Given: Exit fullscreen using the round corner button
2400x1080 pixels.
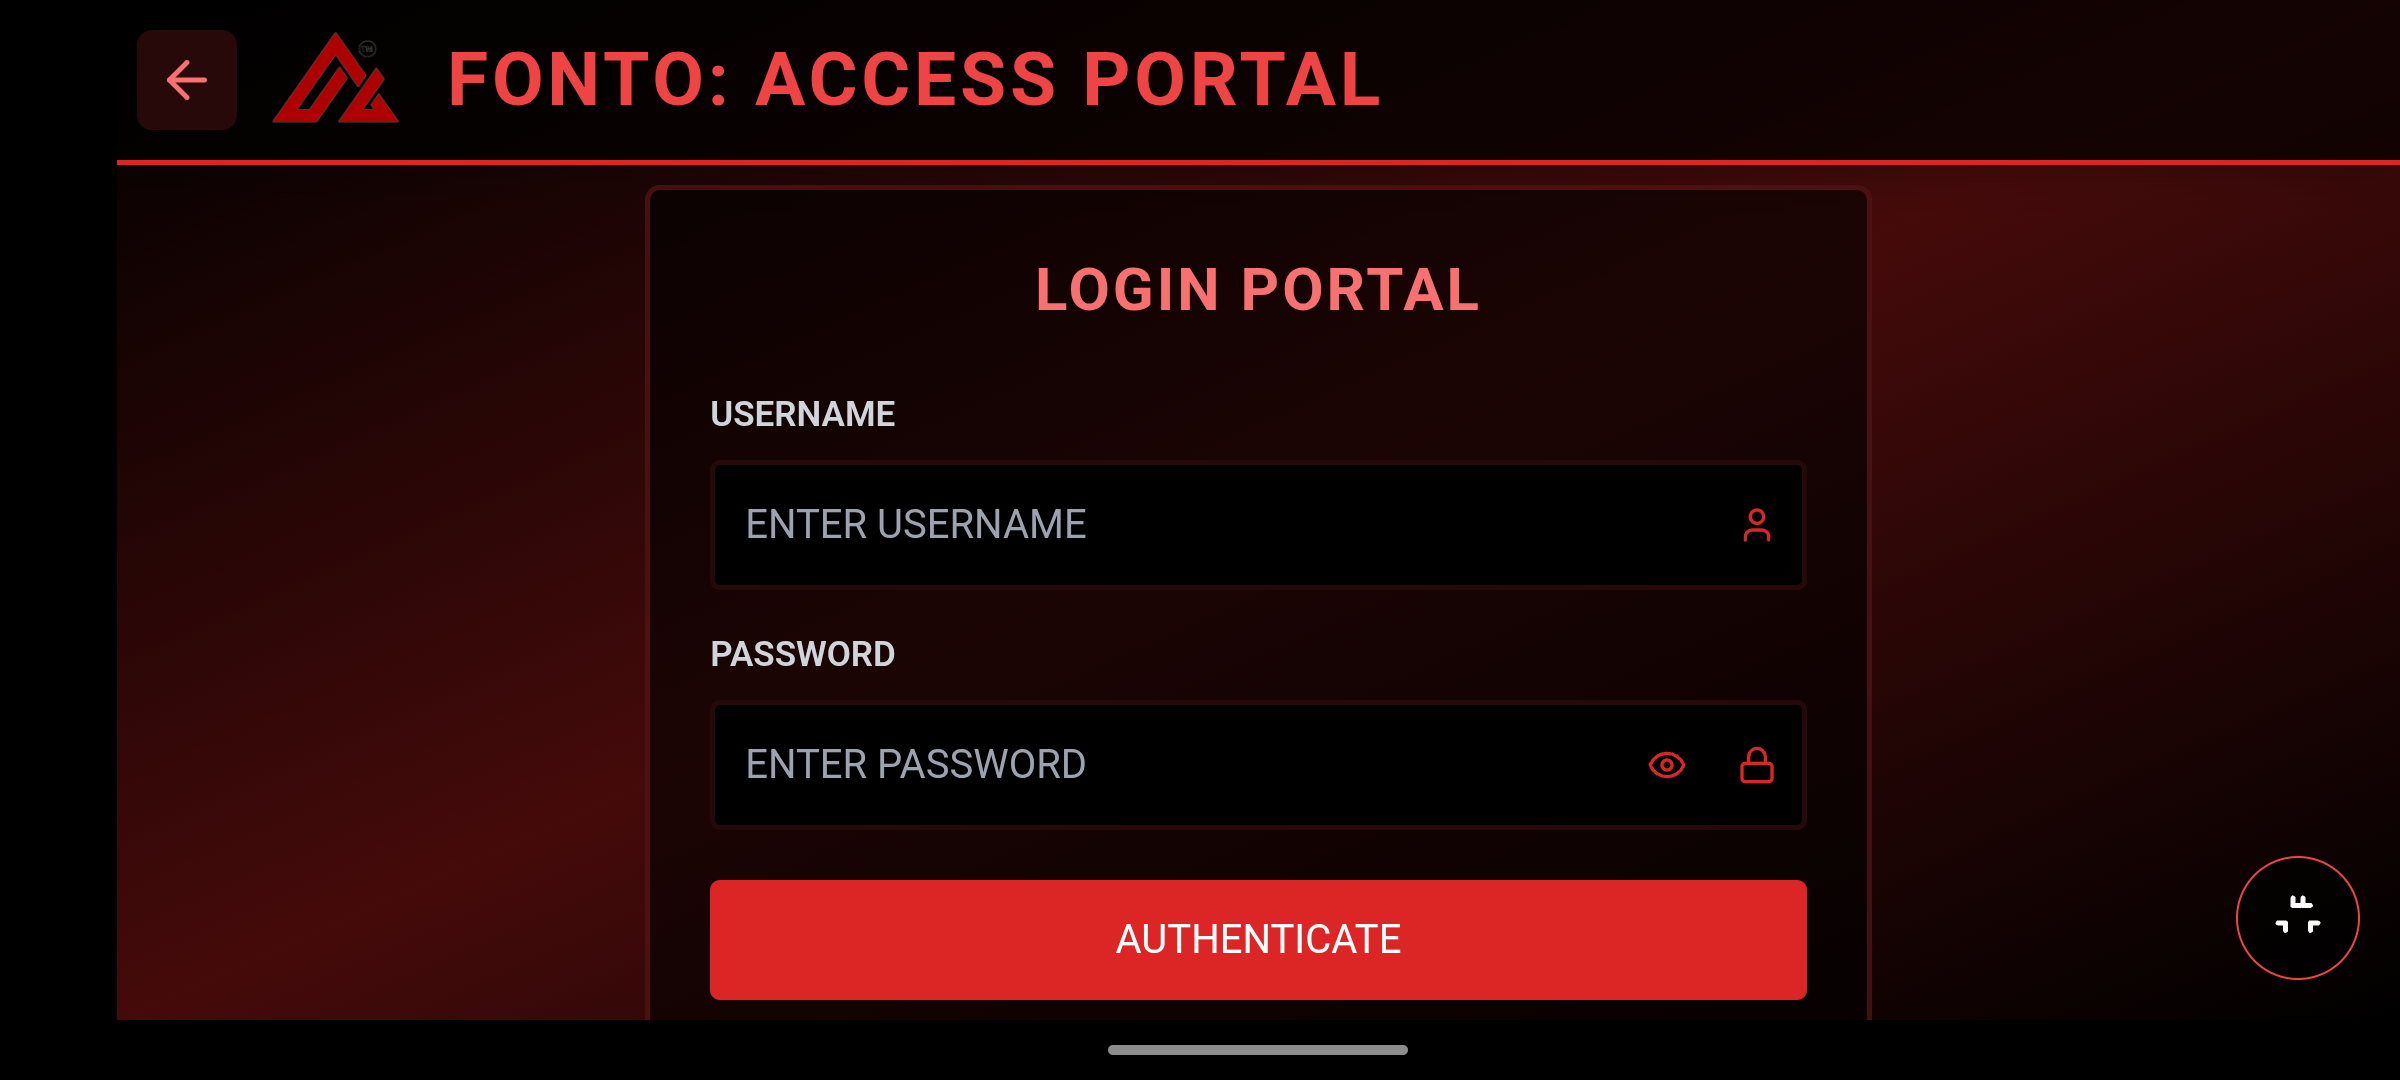Looking at the screenshot, I should 2297,917.
